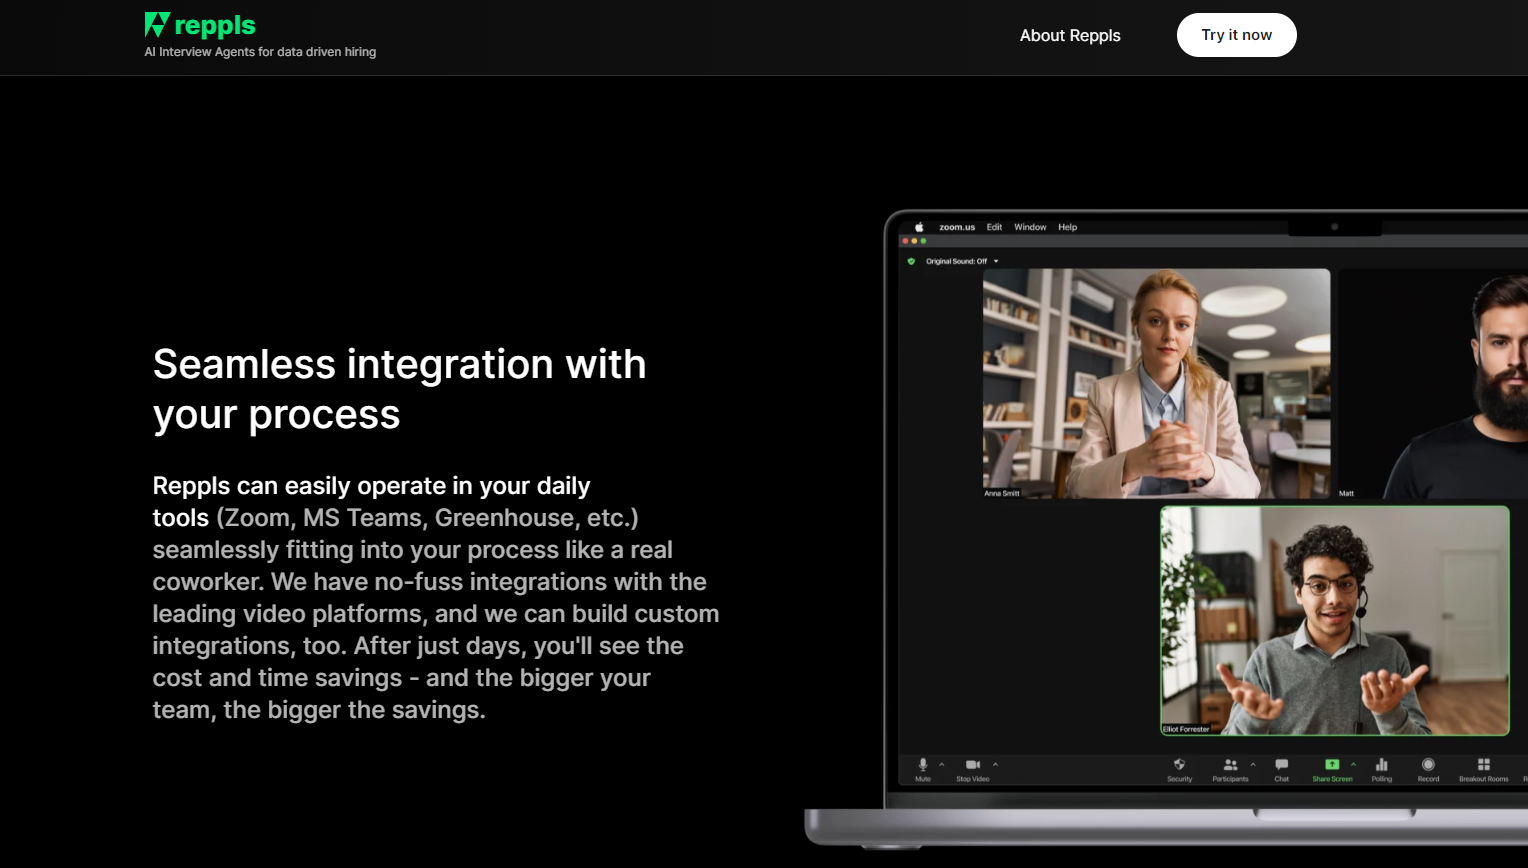Image resolution: width=1528 pixels, height=868 pixels.
Task: Click the Mute microphone icon
Action: click(923, 765)
